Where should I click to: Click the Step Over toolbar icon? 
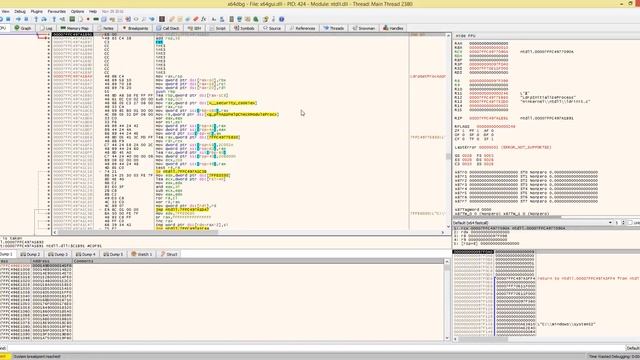[44, 19]
